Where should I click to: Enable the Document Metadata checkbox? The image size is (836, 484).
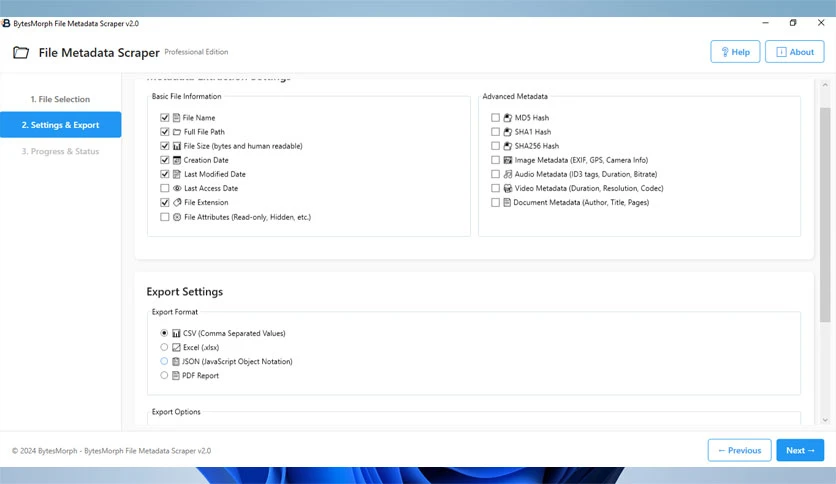point(495,203)
